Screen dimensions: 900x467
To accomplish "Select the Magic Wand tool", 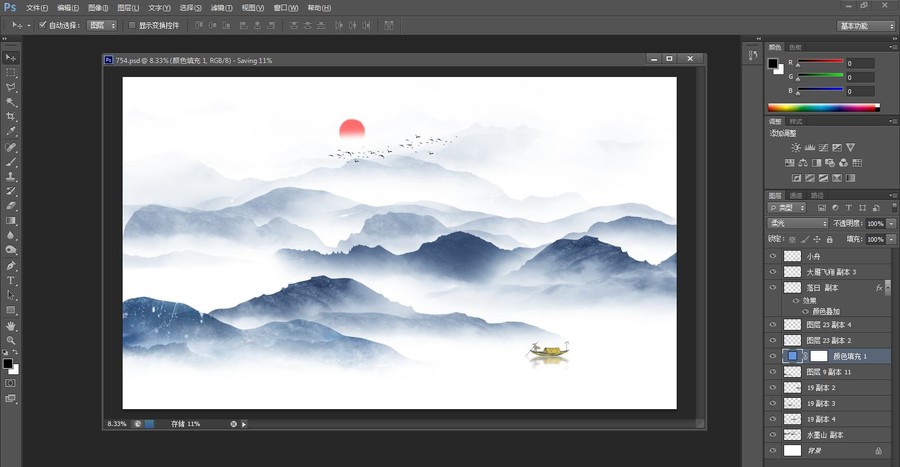I will click(x=10, y=102).
